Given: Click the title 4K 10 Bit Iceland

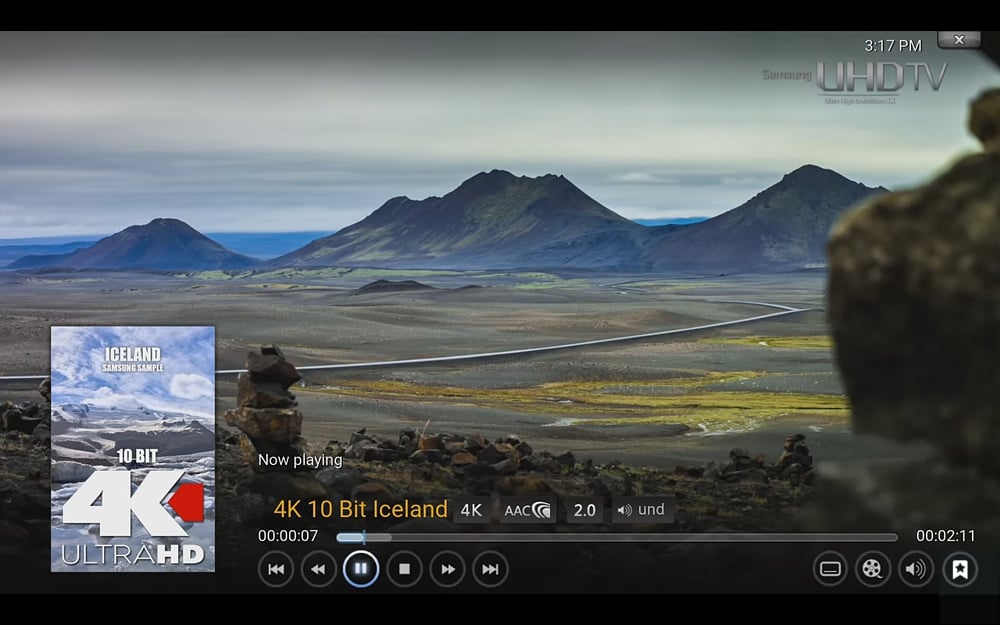Looking at the screenshot, I should (x=361, y=510).
